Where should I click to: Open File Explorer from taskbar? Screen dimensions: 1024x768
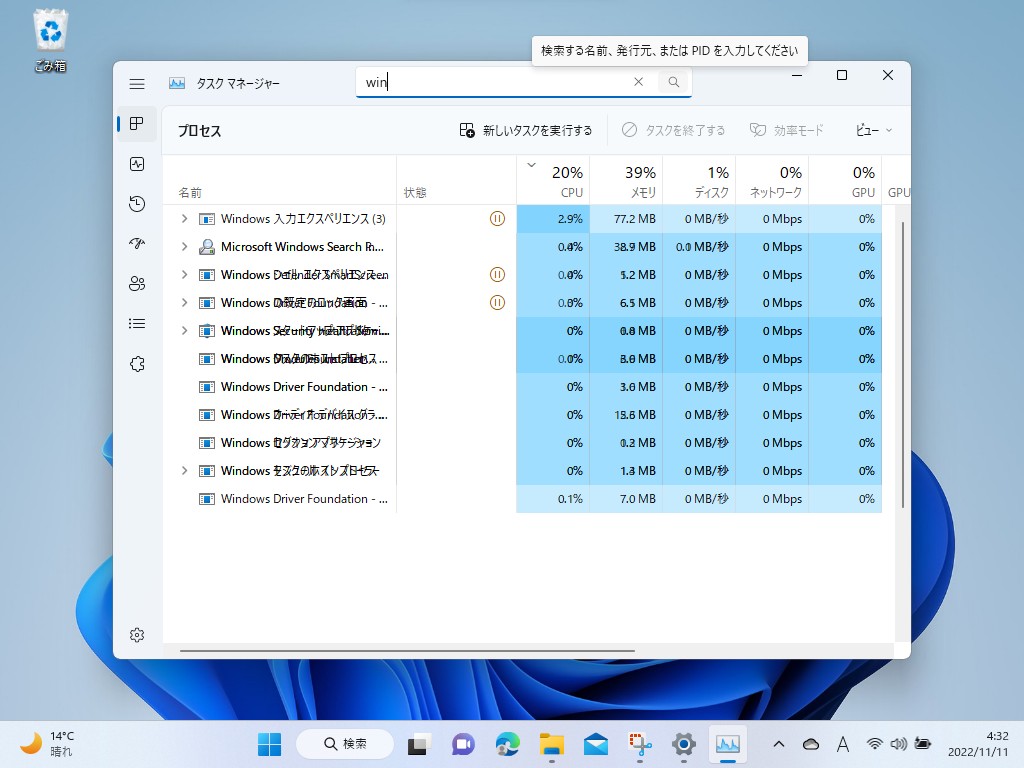pyautogui.click(x=552, y=744)
